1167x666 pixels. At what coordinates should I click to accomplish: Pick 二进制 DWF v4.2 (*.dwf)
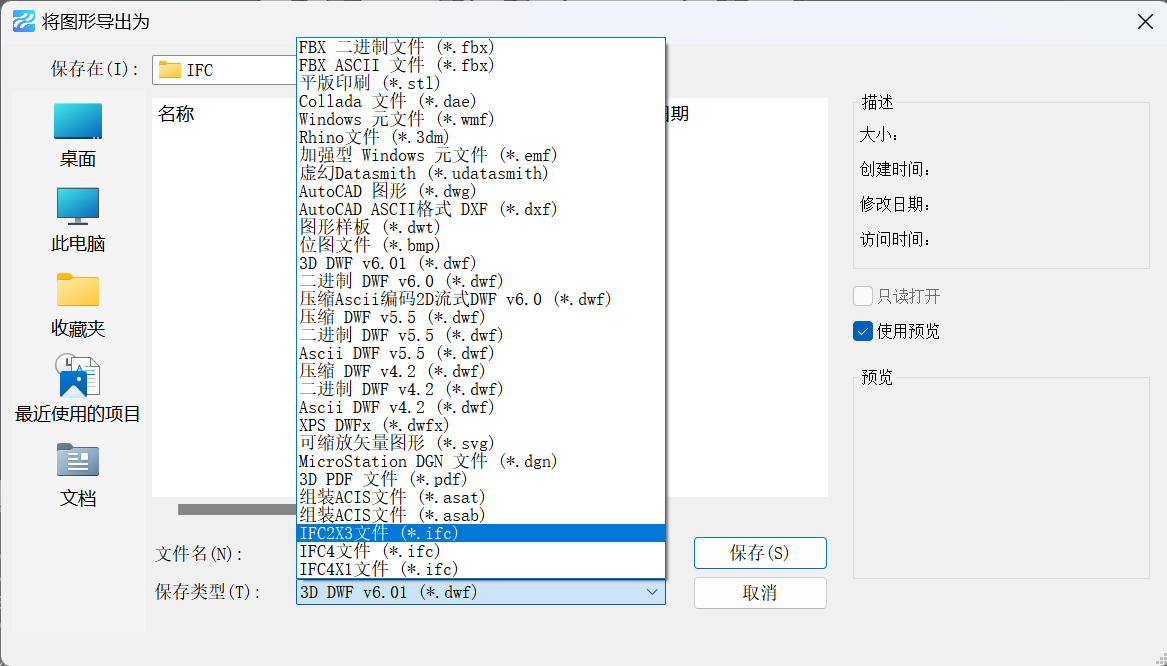point(481,389)
